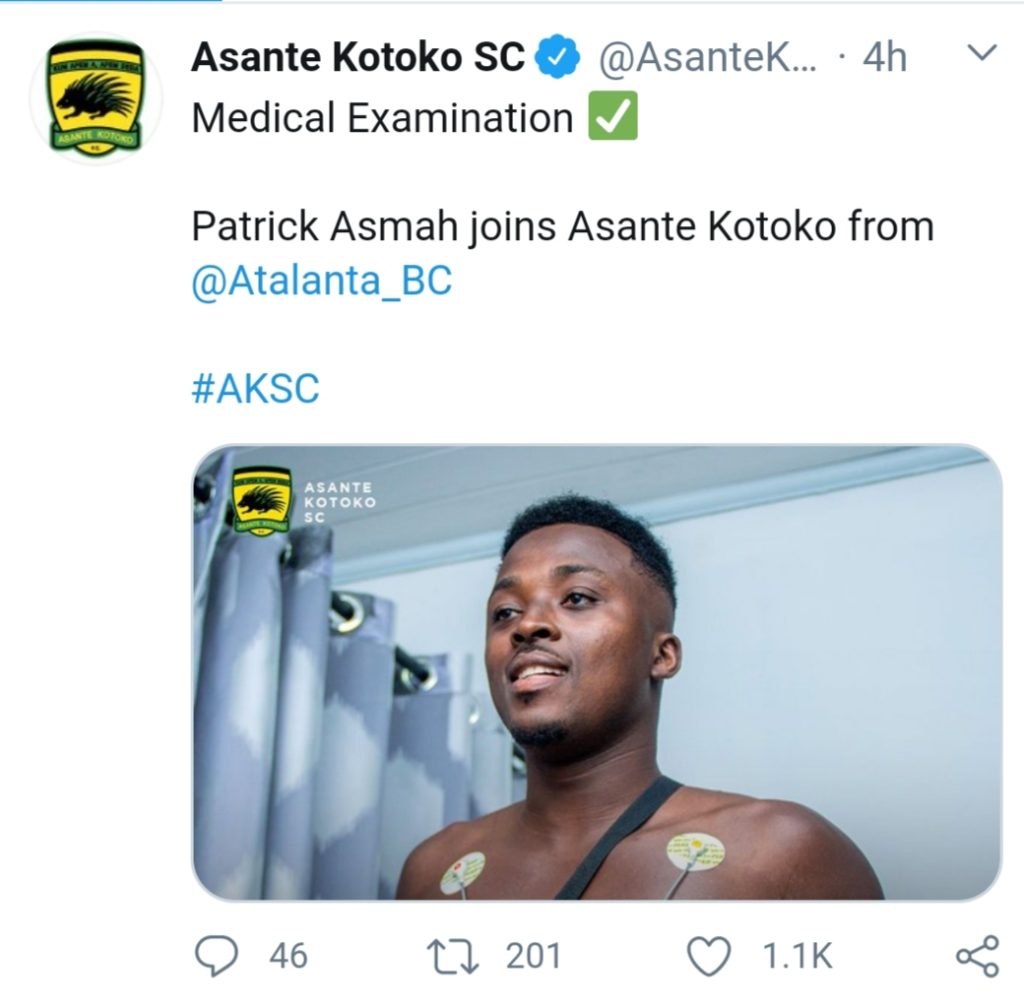Viewport: 1024px width, 1007px height.
Task: Open the #AKSC hashtag
Action: (x=255, y=388)
